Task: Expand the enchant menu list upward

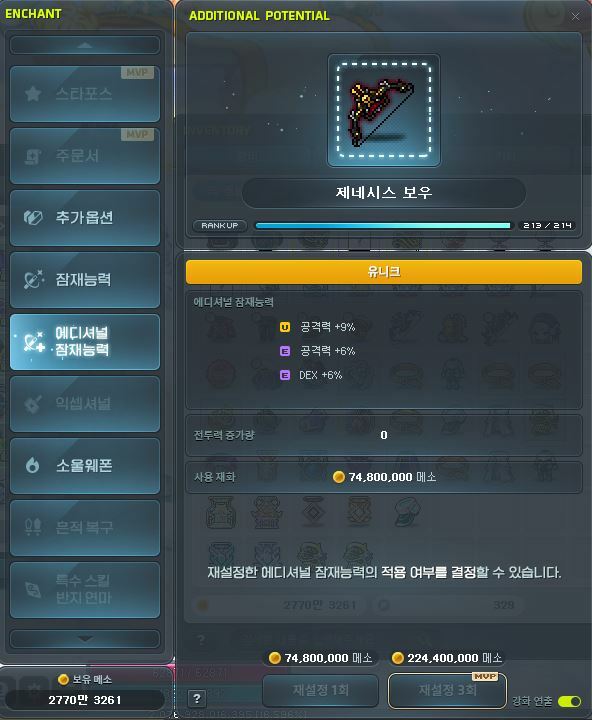Action: (85, 45)
